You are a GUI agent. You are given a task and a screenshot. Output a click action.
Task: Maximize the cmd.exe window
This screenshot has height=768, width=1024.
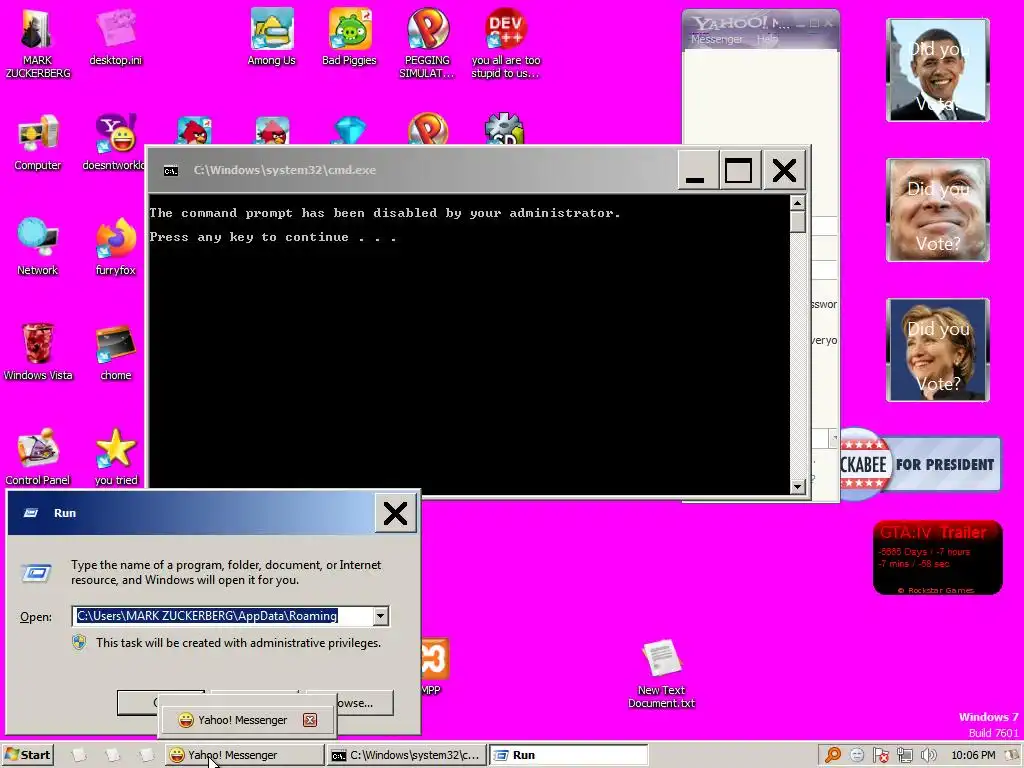coord(739,170)
